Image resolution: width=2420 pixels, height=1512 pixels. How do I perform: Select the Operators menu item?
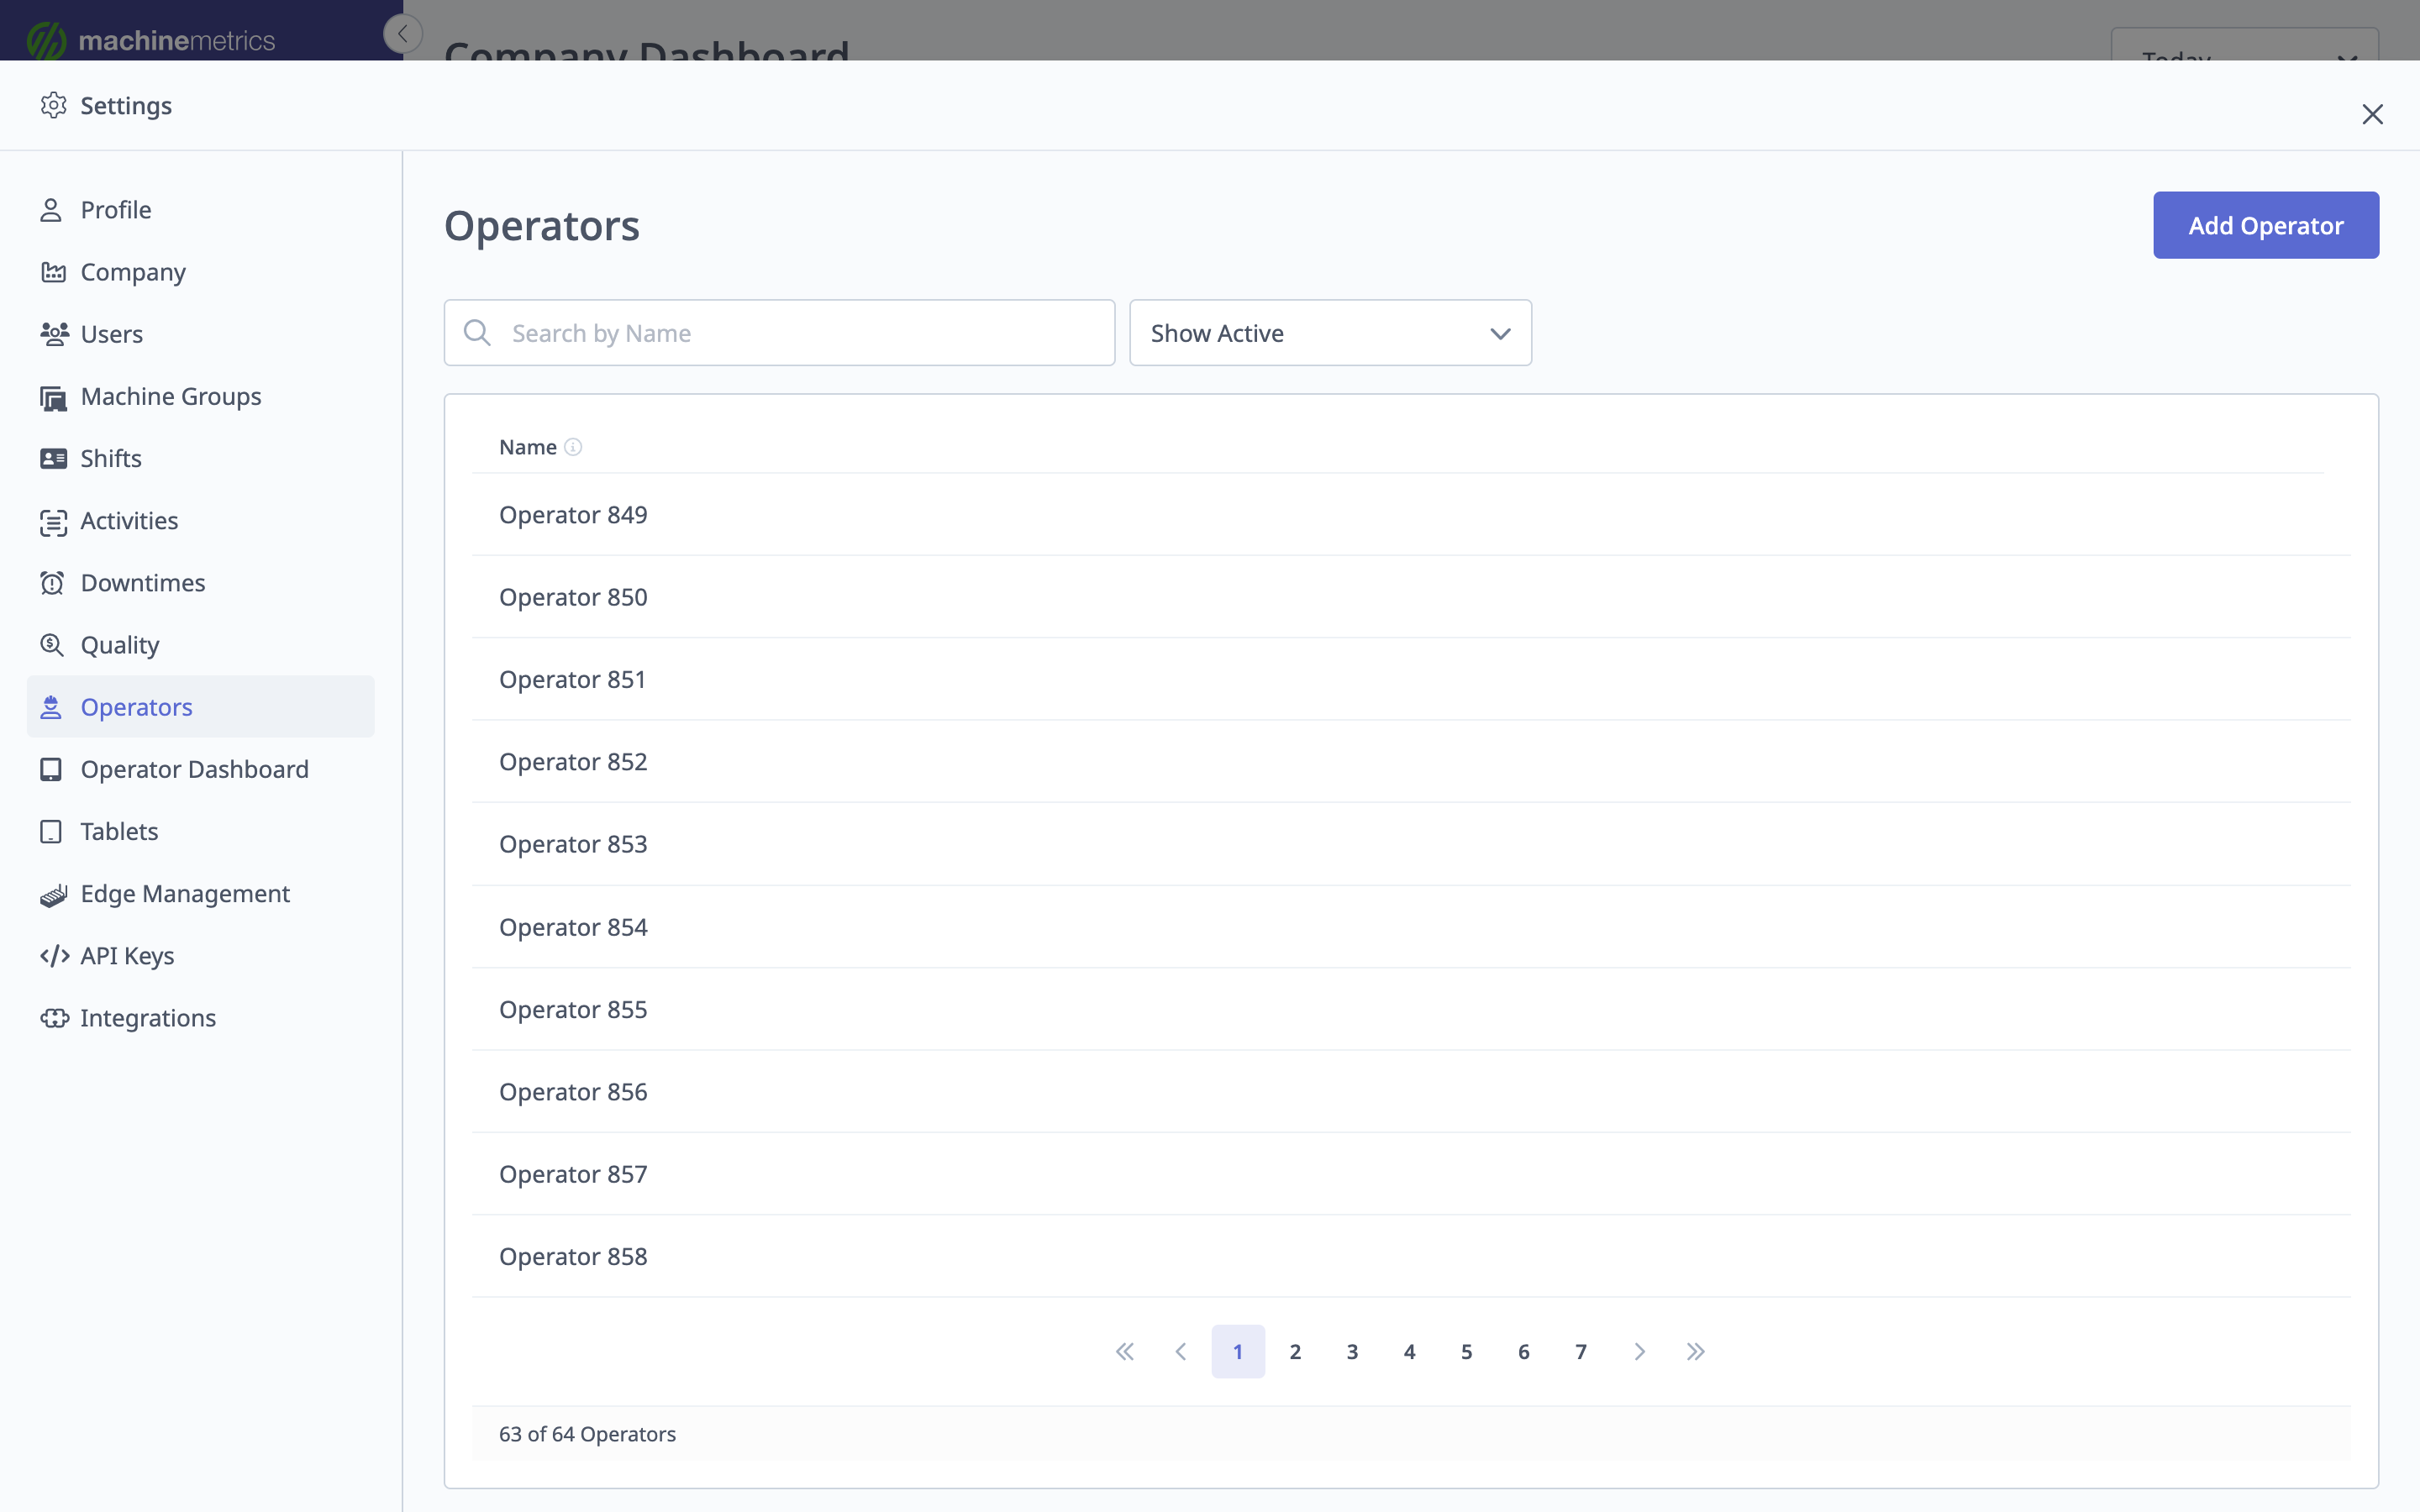click(200, 707)
